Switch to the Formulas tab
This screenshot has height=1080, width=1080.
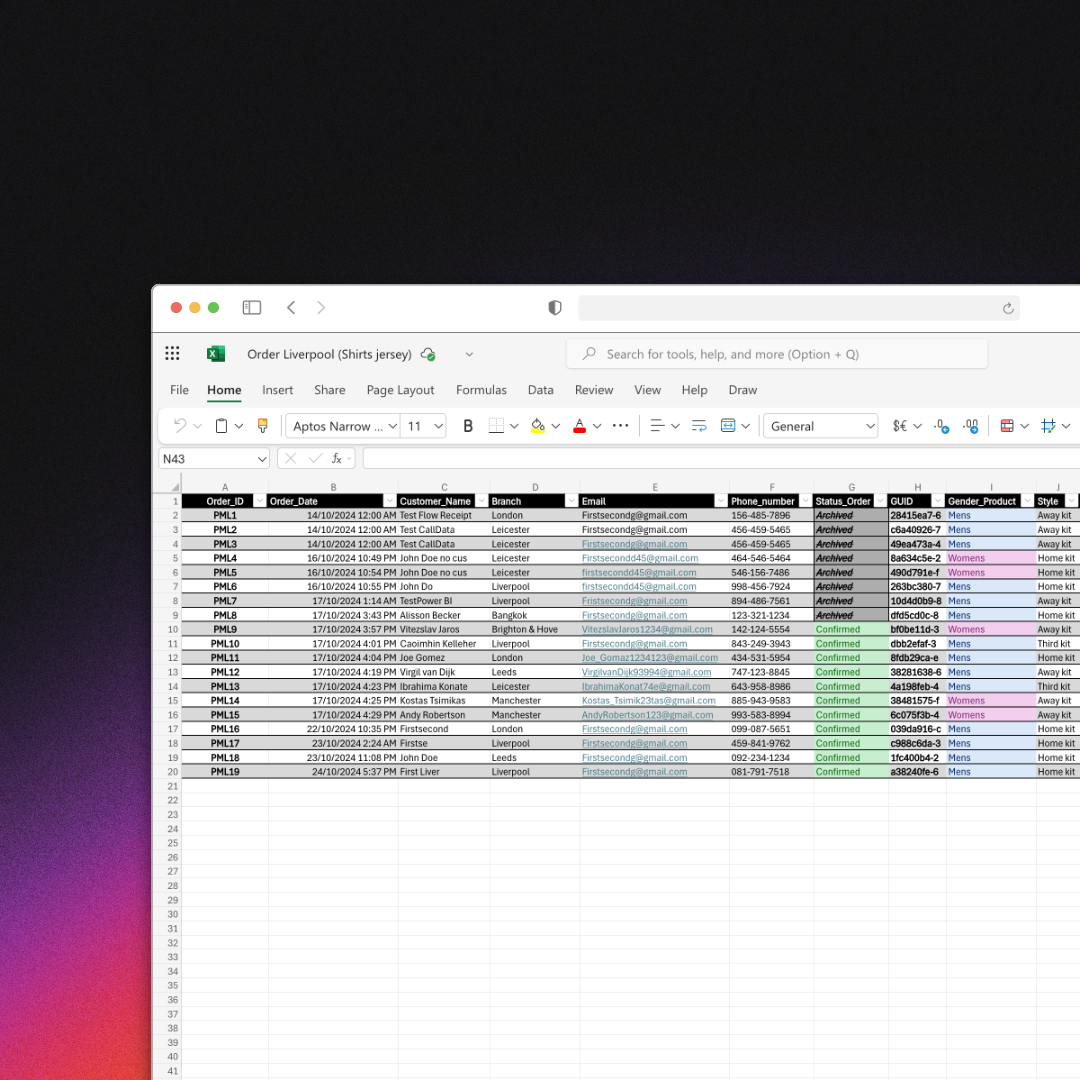[481, 390]
